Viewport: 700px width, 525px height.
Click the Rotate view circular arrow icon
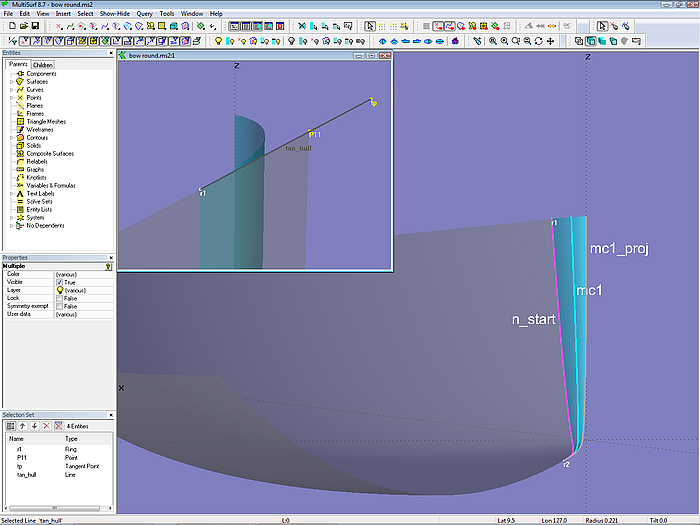pyautogui.click(x=539, y=41)
